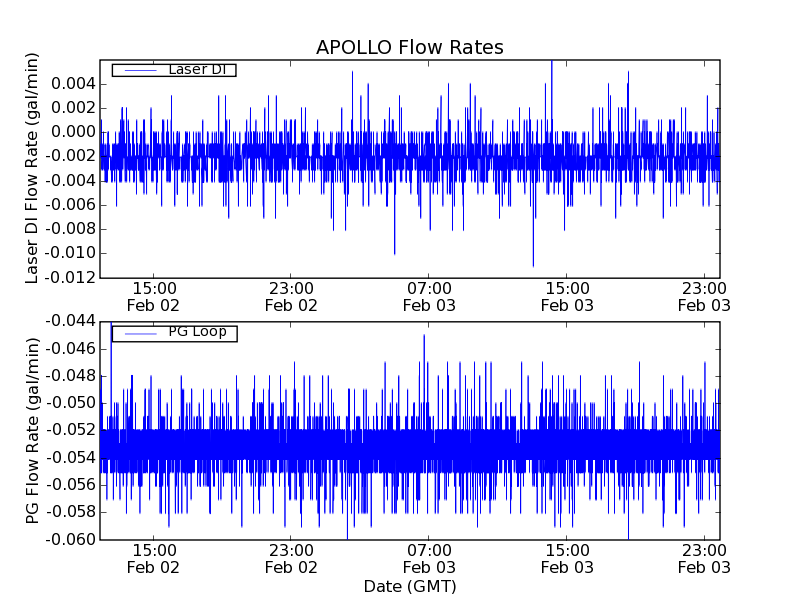Click the PG Flow Rate axis label
Screen dimensions: 800x600
coord(32,431)
